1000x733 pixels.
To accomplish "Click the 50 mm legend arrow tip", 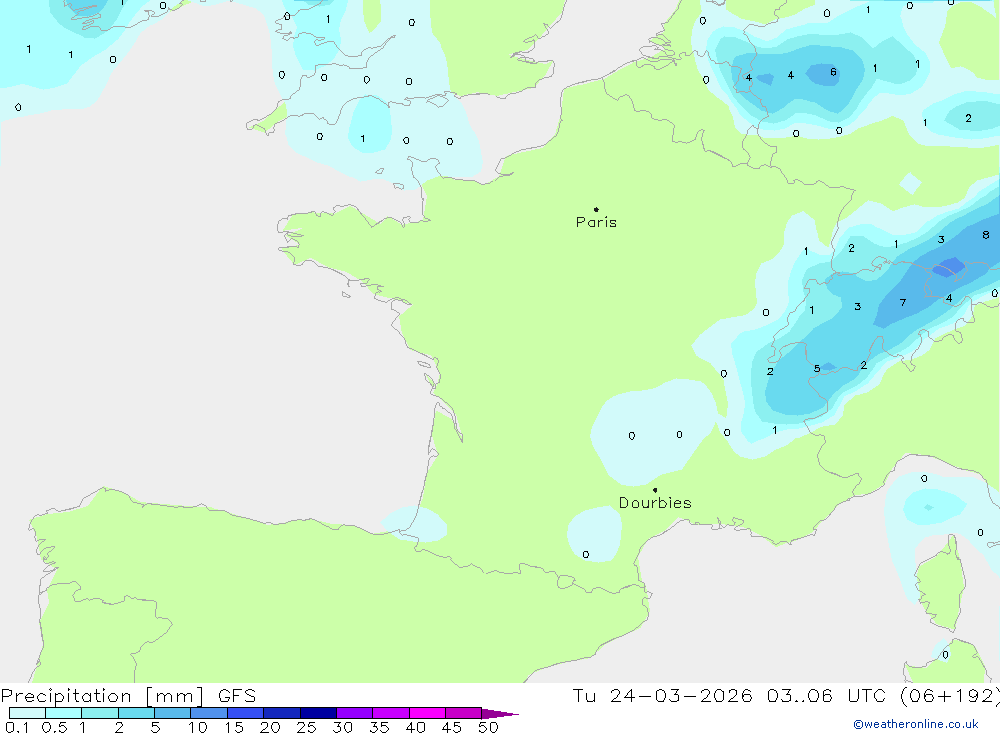I will click(x=500, y=713).
